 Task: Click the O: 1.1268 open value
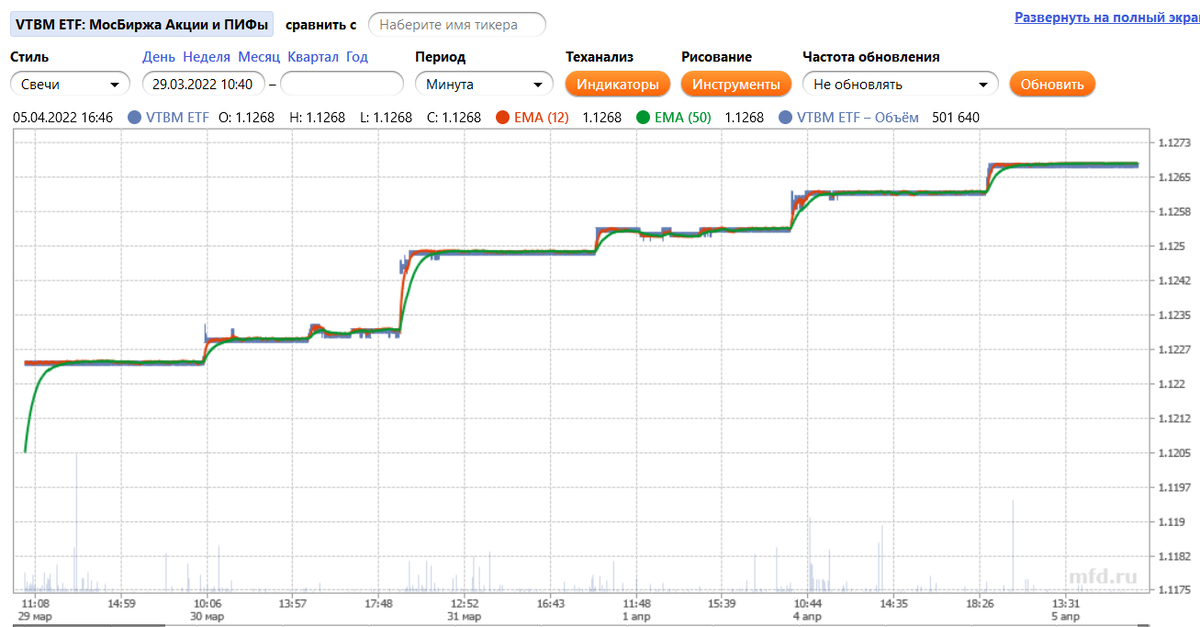[x=247, y=118]
